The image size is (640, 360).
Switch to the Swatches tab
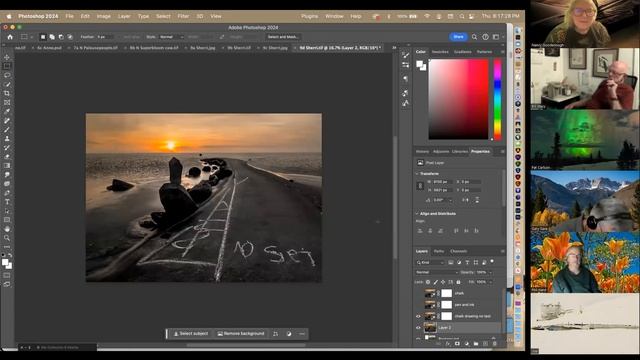(x=440, y=52)
